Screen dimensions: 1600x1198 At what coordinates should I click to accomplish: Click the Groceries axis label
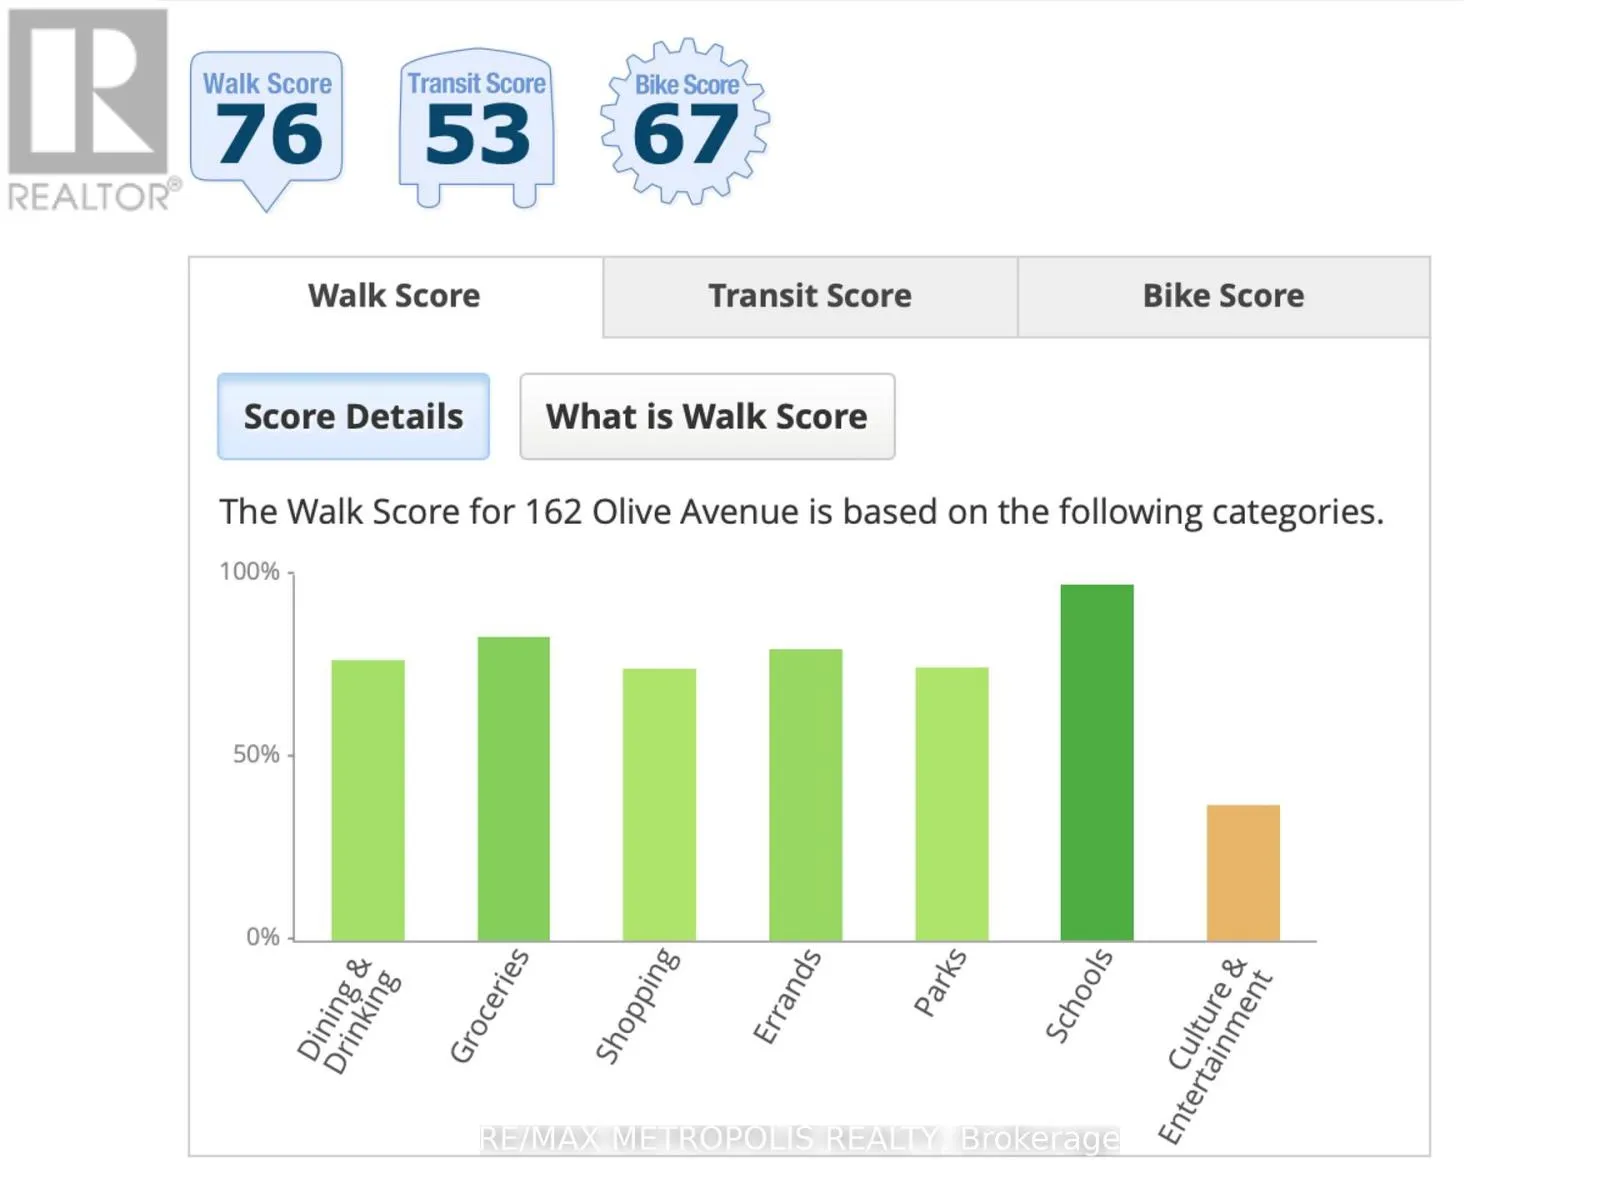490,1005
